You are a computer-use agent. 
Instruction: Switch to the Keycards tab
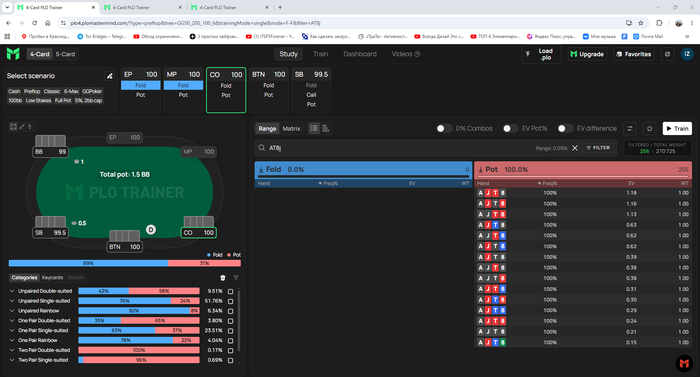click(x=52, y=278)
